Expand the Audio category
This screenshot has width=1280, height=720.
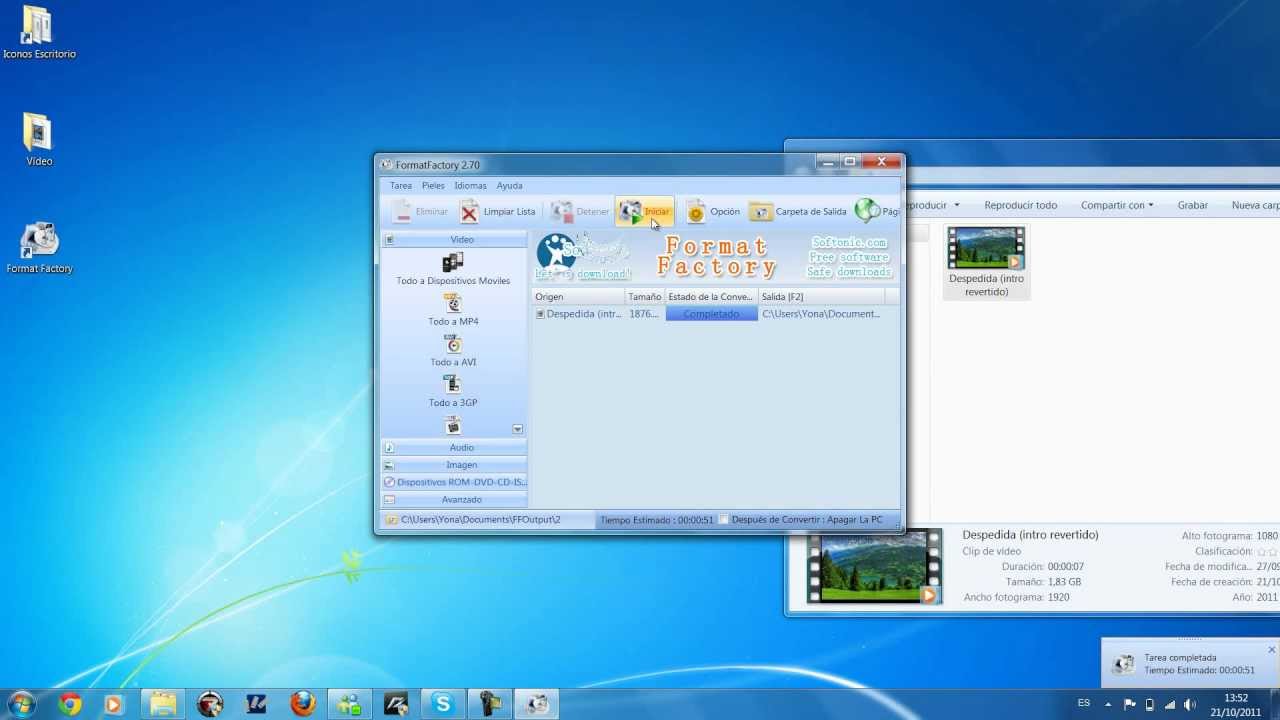[454, 448]
